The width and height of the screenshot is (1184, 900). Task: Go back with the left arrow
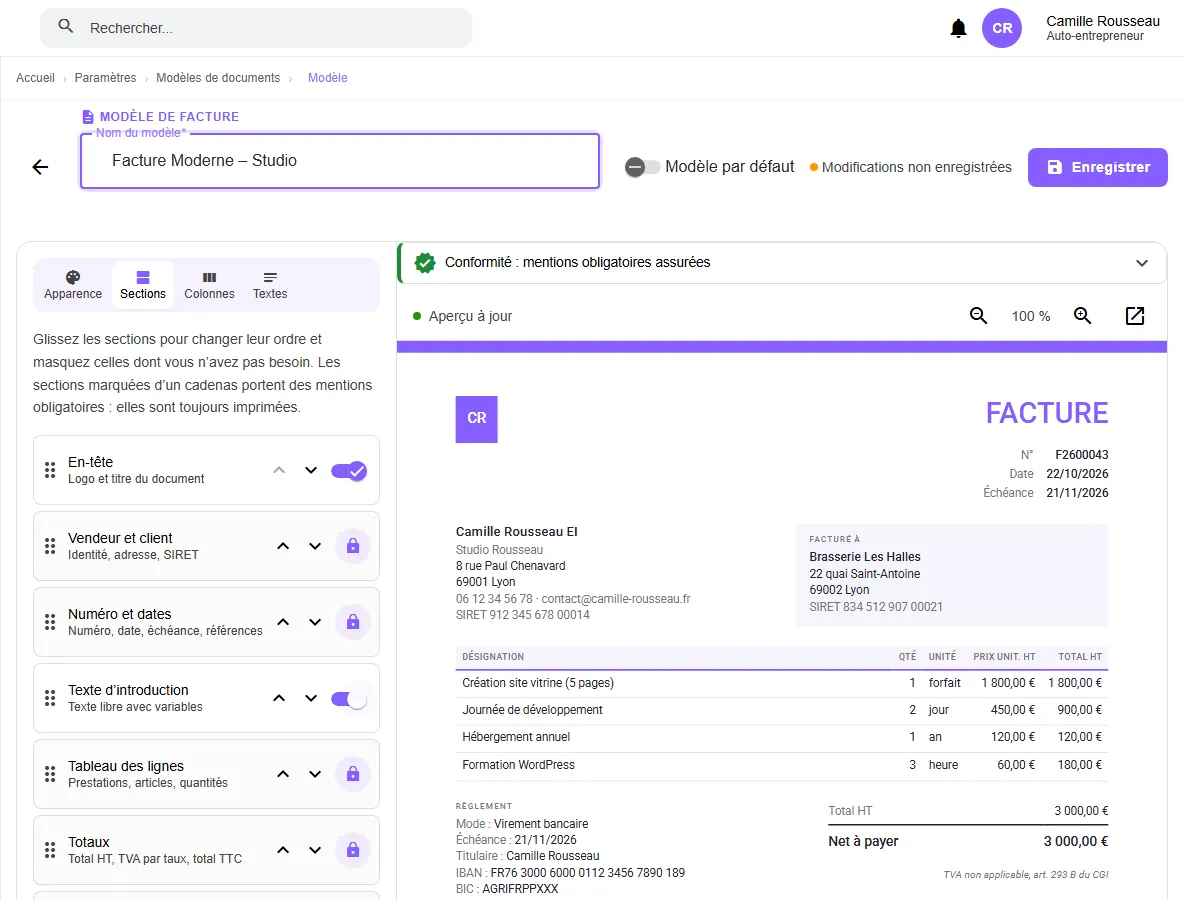[x=41, y=167]
